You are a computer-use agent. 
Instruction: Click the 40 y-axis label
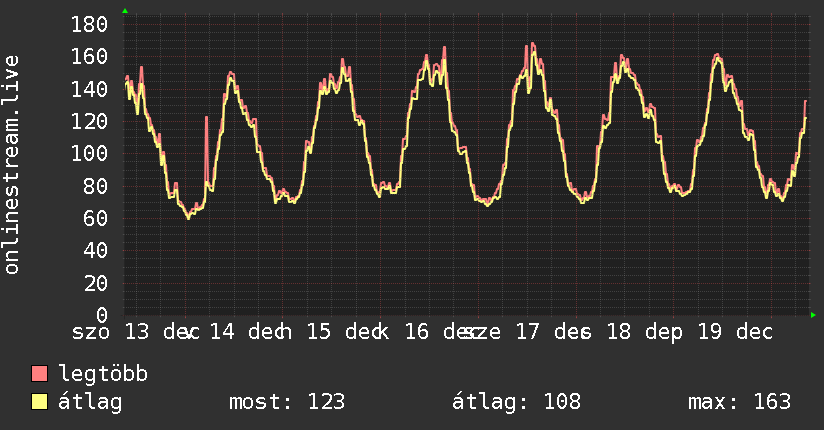[96, 250]
